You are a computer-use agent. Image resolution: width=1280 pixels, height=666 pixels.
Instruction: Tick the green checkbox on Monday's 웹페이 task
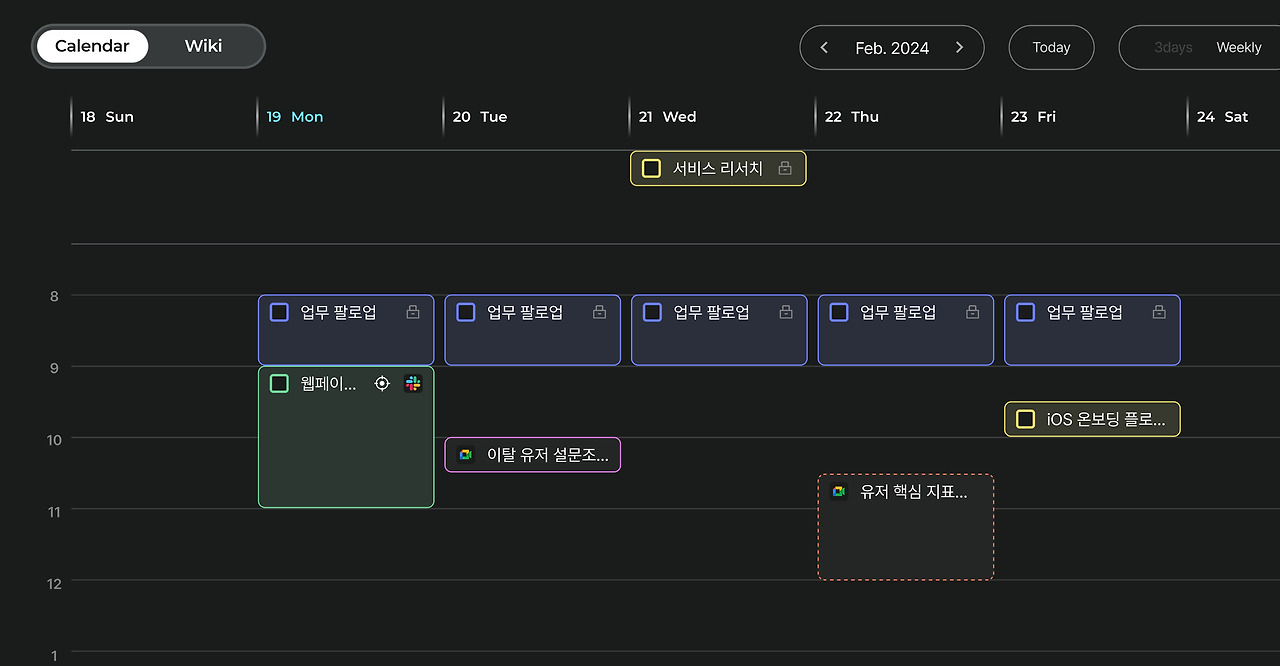[279, 384]
